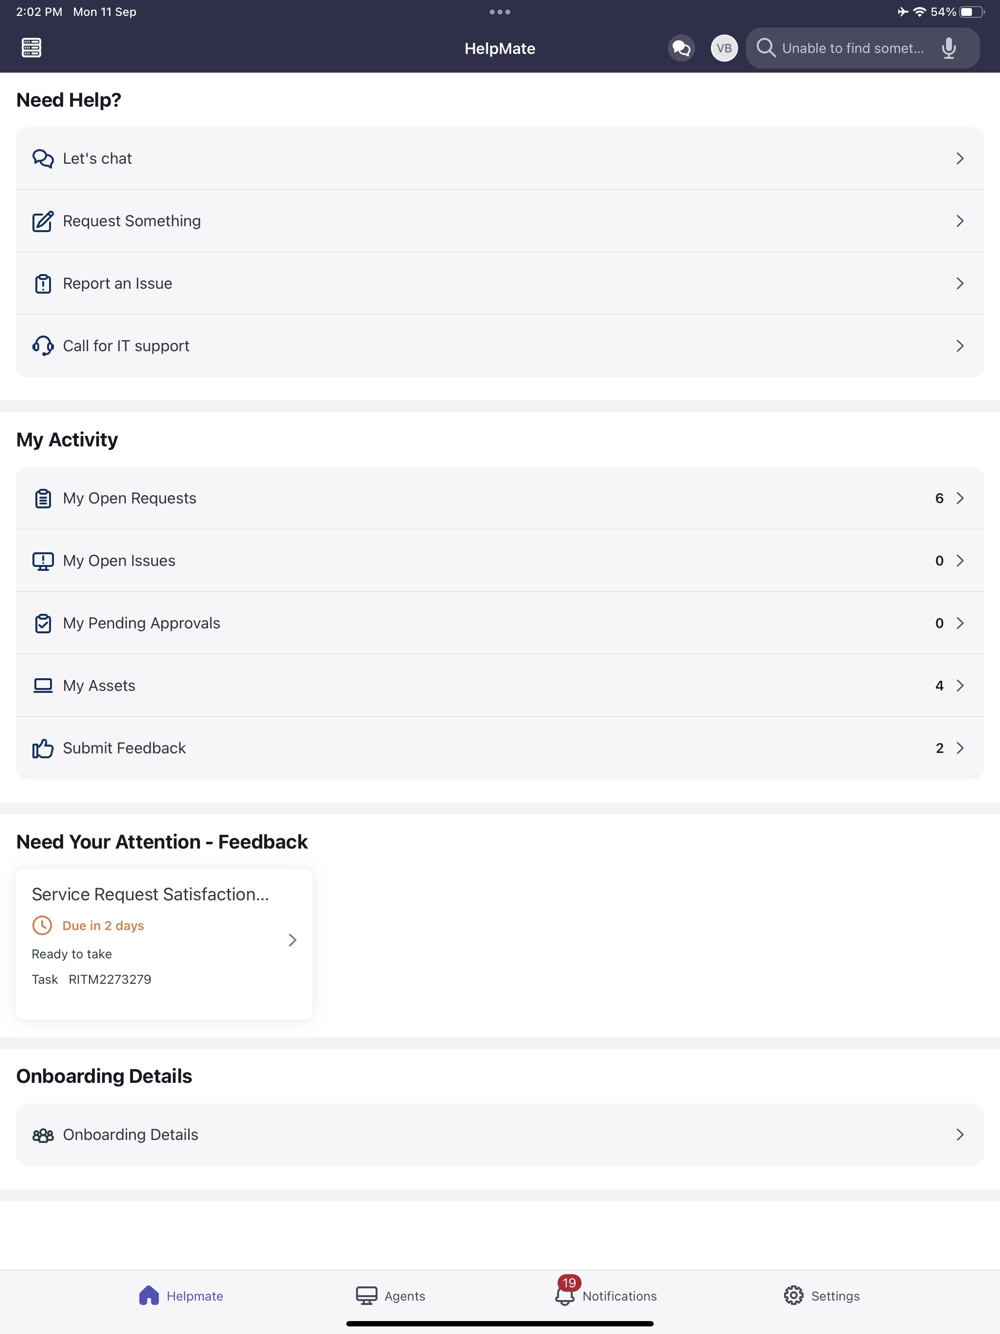Tap the Report an Issue clipboard icon

click(x=42, y=284)
